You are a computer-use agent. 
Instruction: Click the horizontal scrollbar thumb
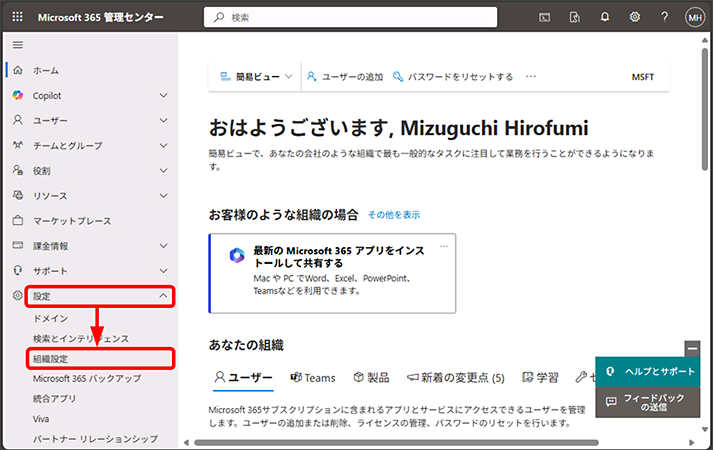(396, 442)
